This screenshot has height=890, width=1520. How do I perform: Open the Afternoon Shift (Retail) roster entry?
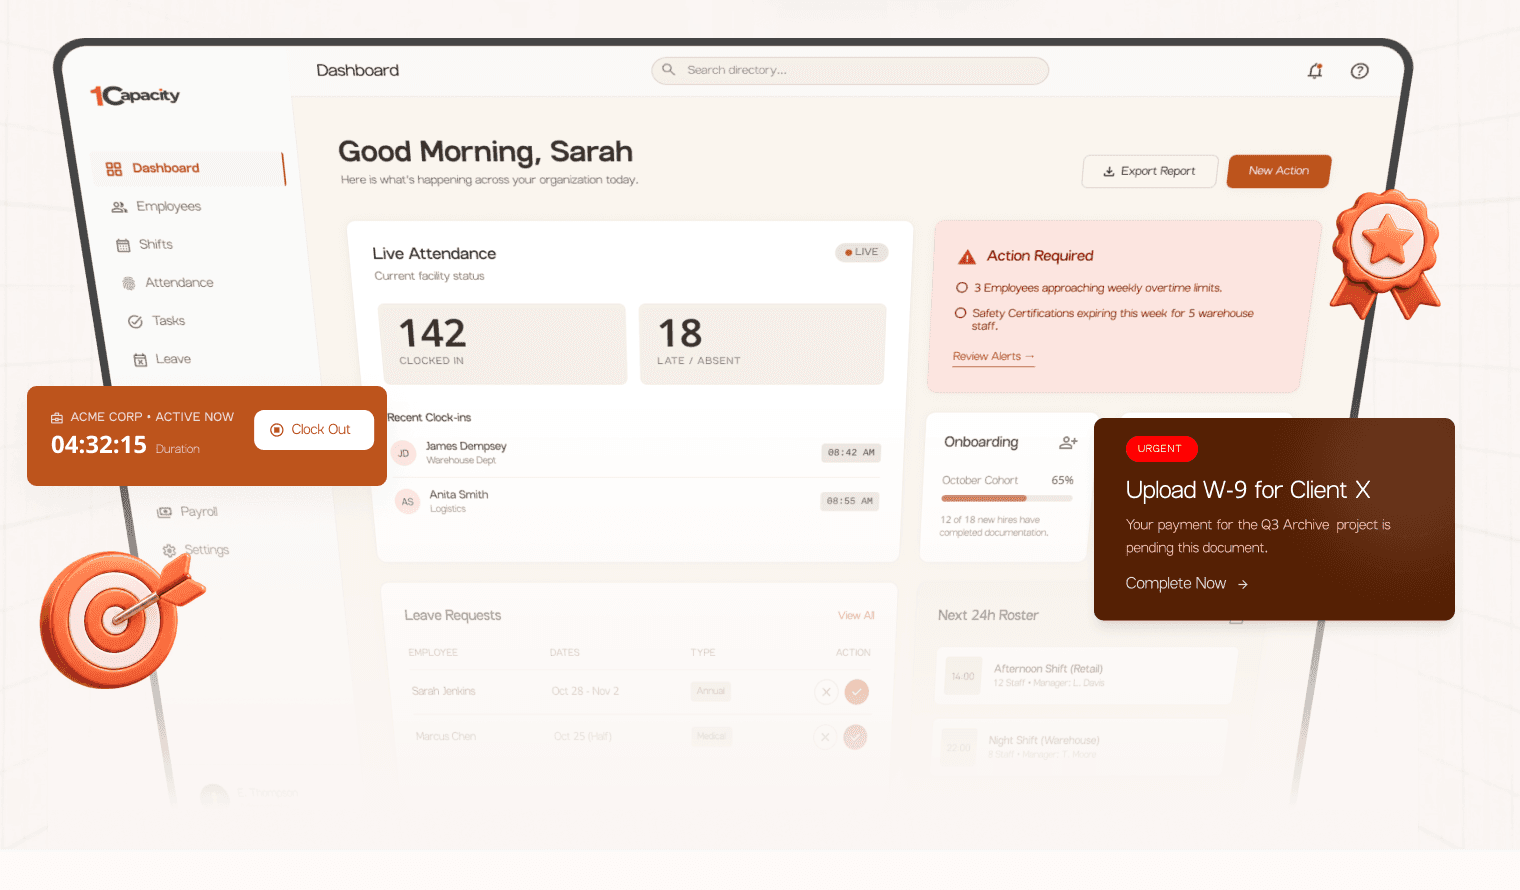(1086, 676)
